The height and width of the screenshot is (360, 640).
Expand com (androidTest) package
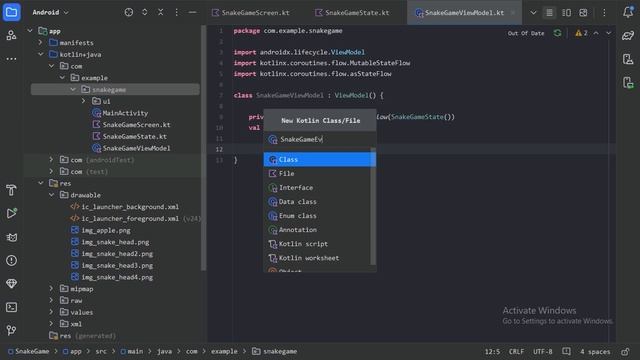51,160
